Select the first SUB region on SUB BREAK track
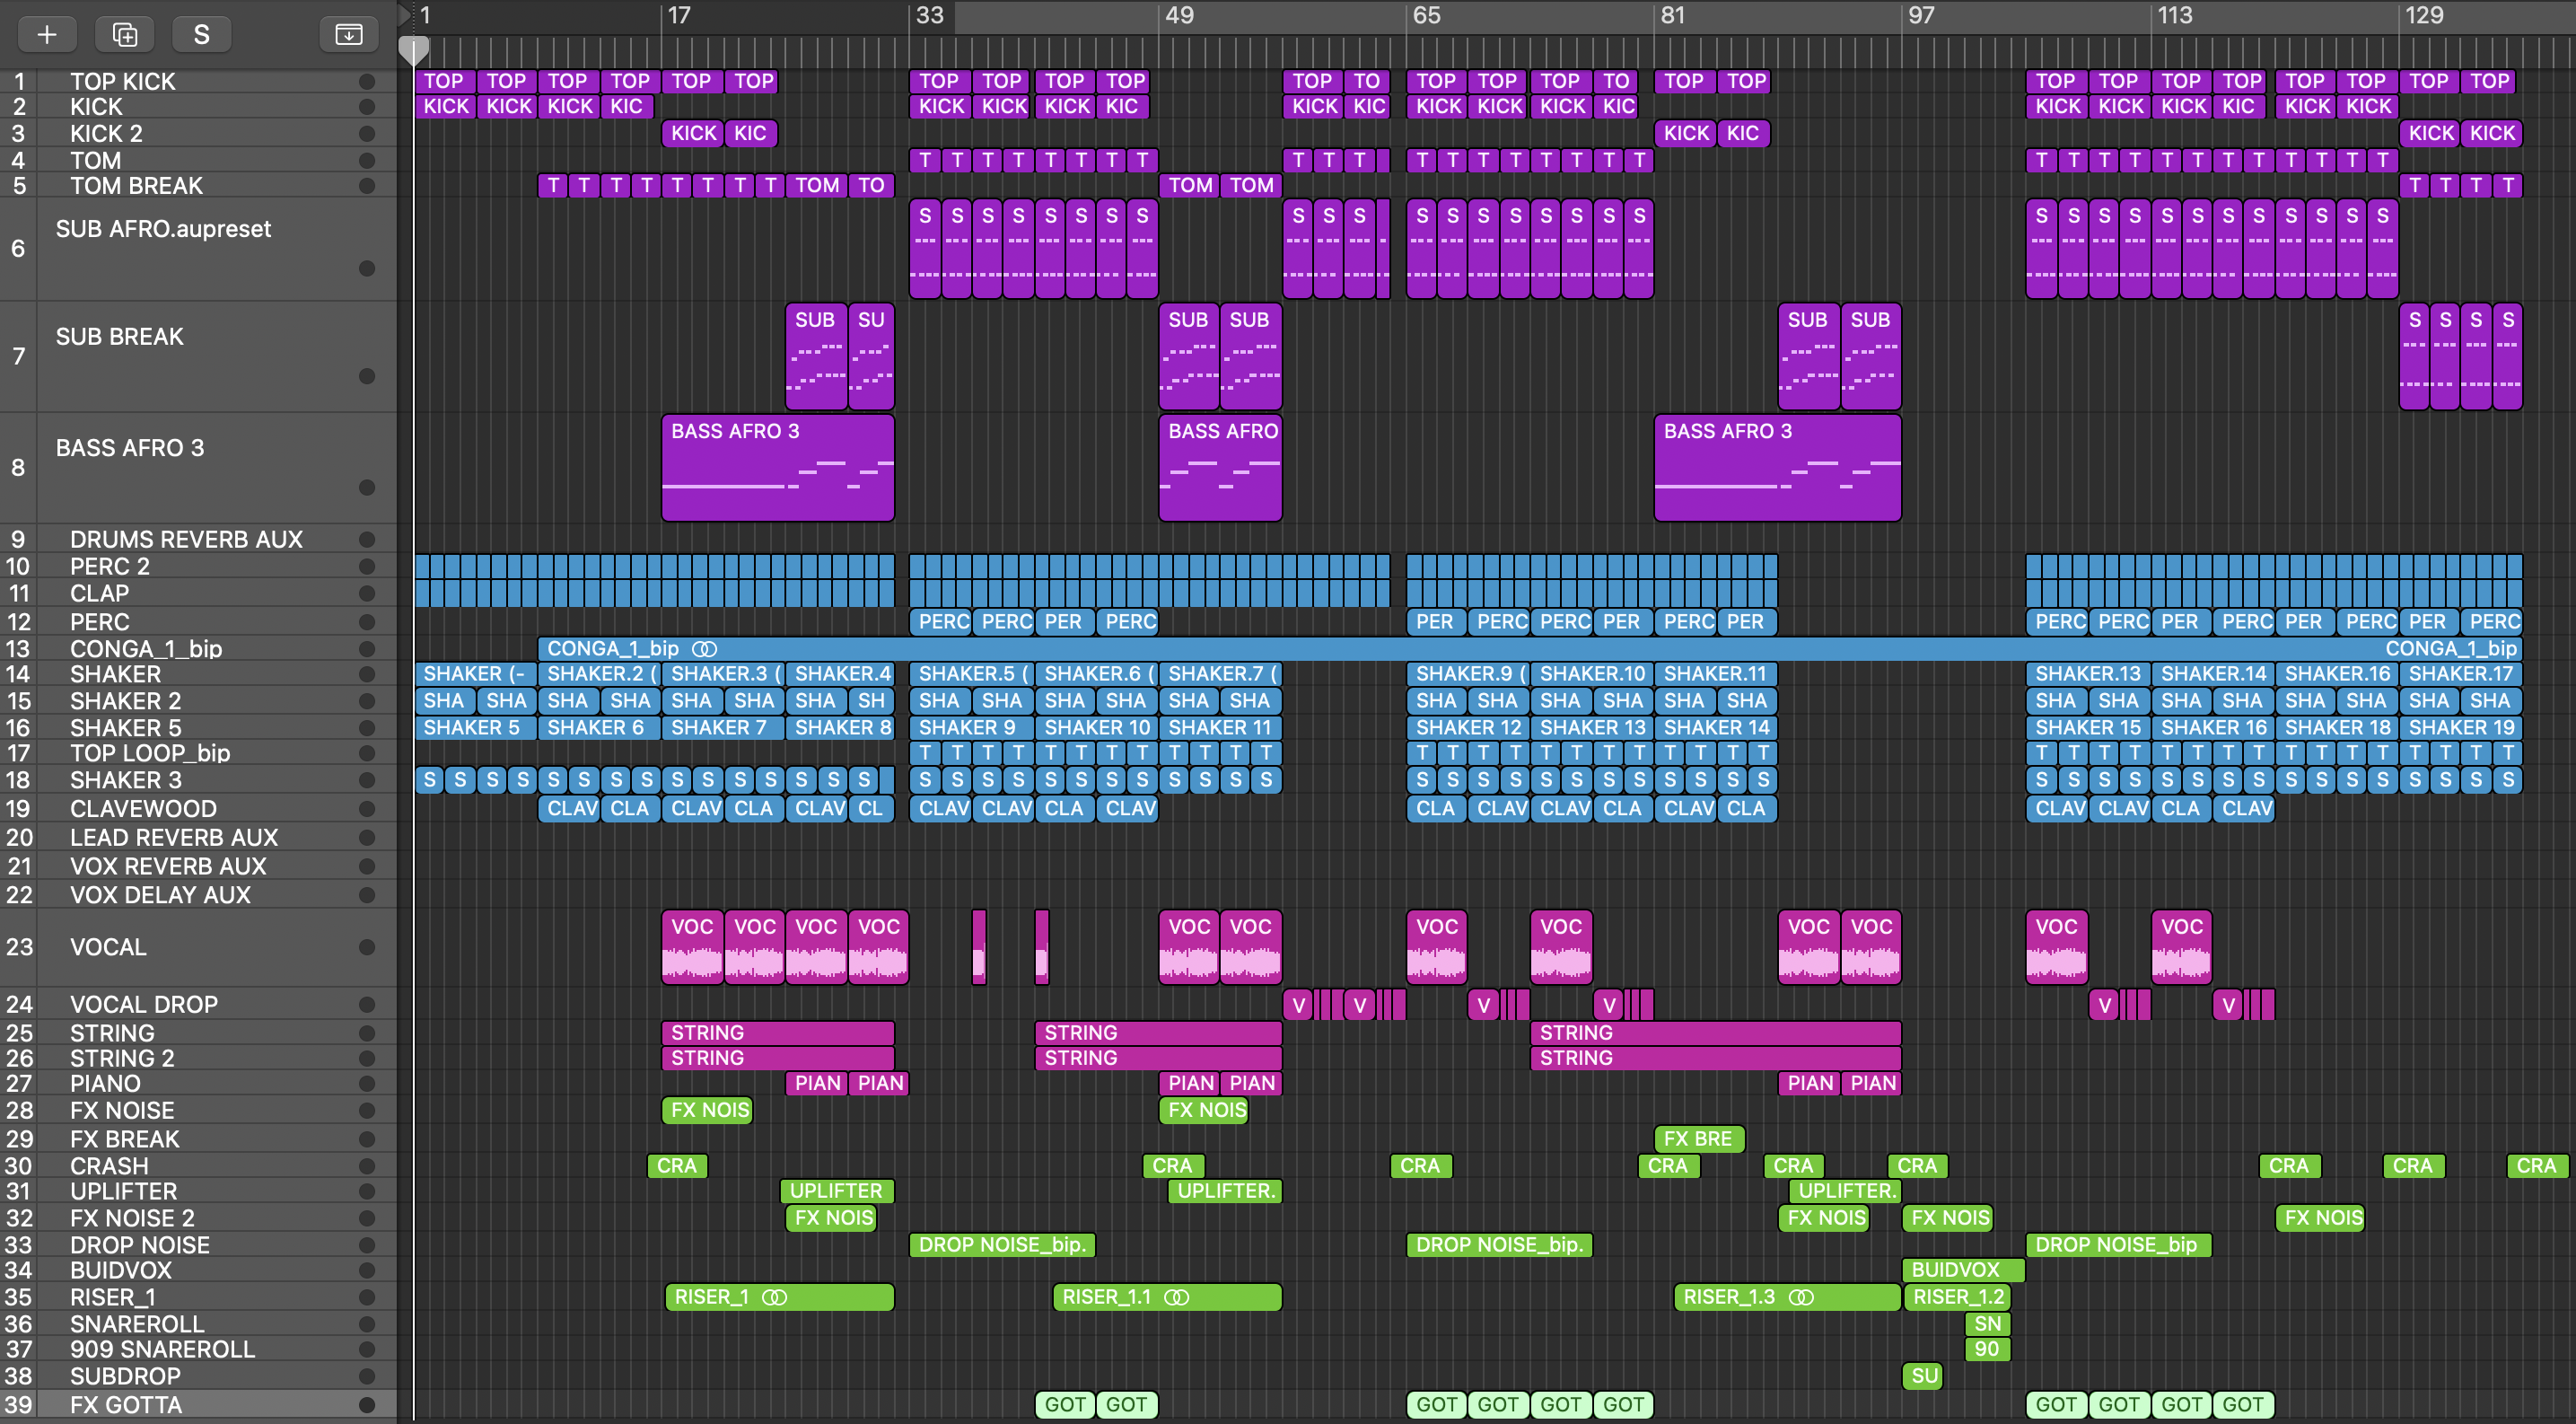The width and height of the screenshot is (2576, 1424). (816, 356)
